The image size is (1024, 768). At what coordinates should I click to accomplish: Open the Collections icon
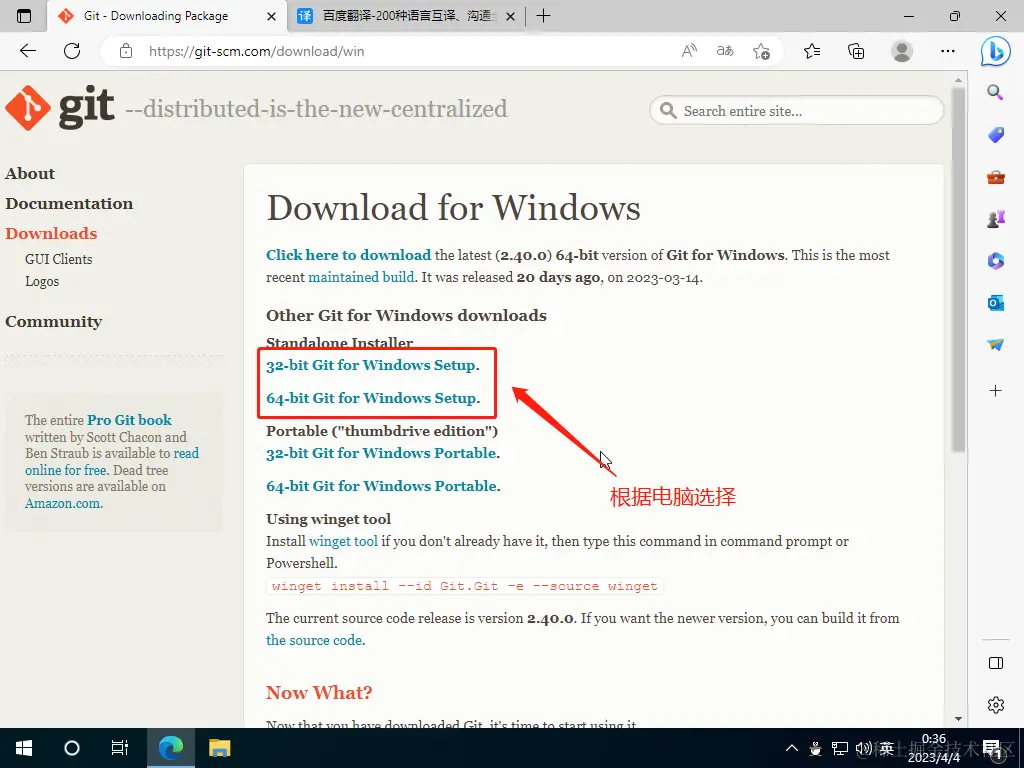[856, 51]
